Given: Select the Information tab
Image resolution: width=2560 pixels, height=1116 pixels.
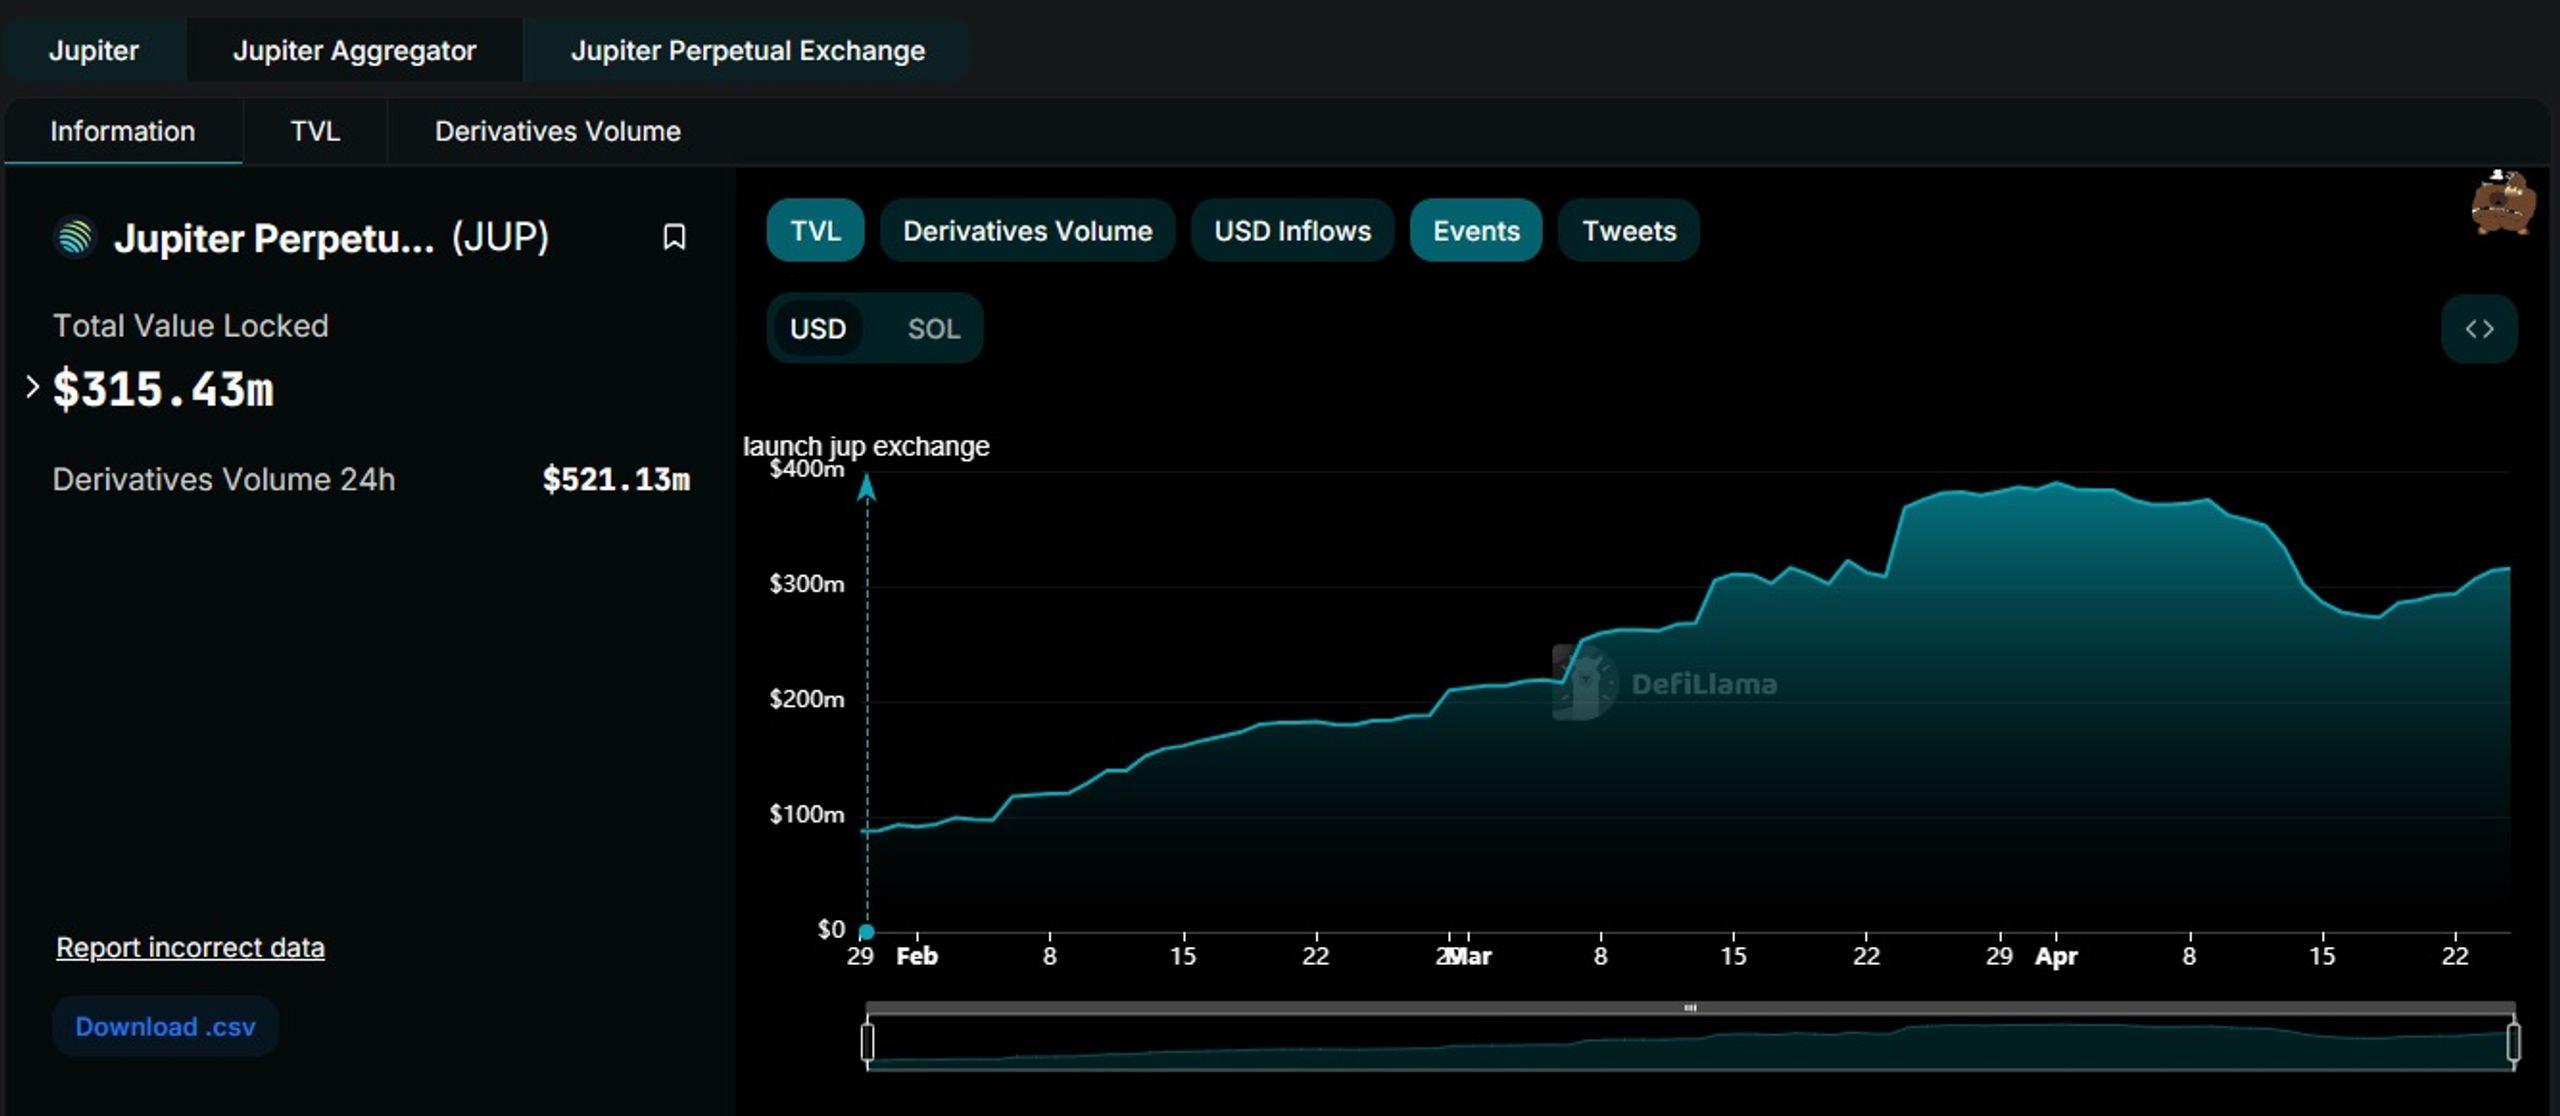Looking at the screenshot, I should tap(123, 131).
